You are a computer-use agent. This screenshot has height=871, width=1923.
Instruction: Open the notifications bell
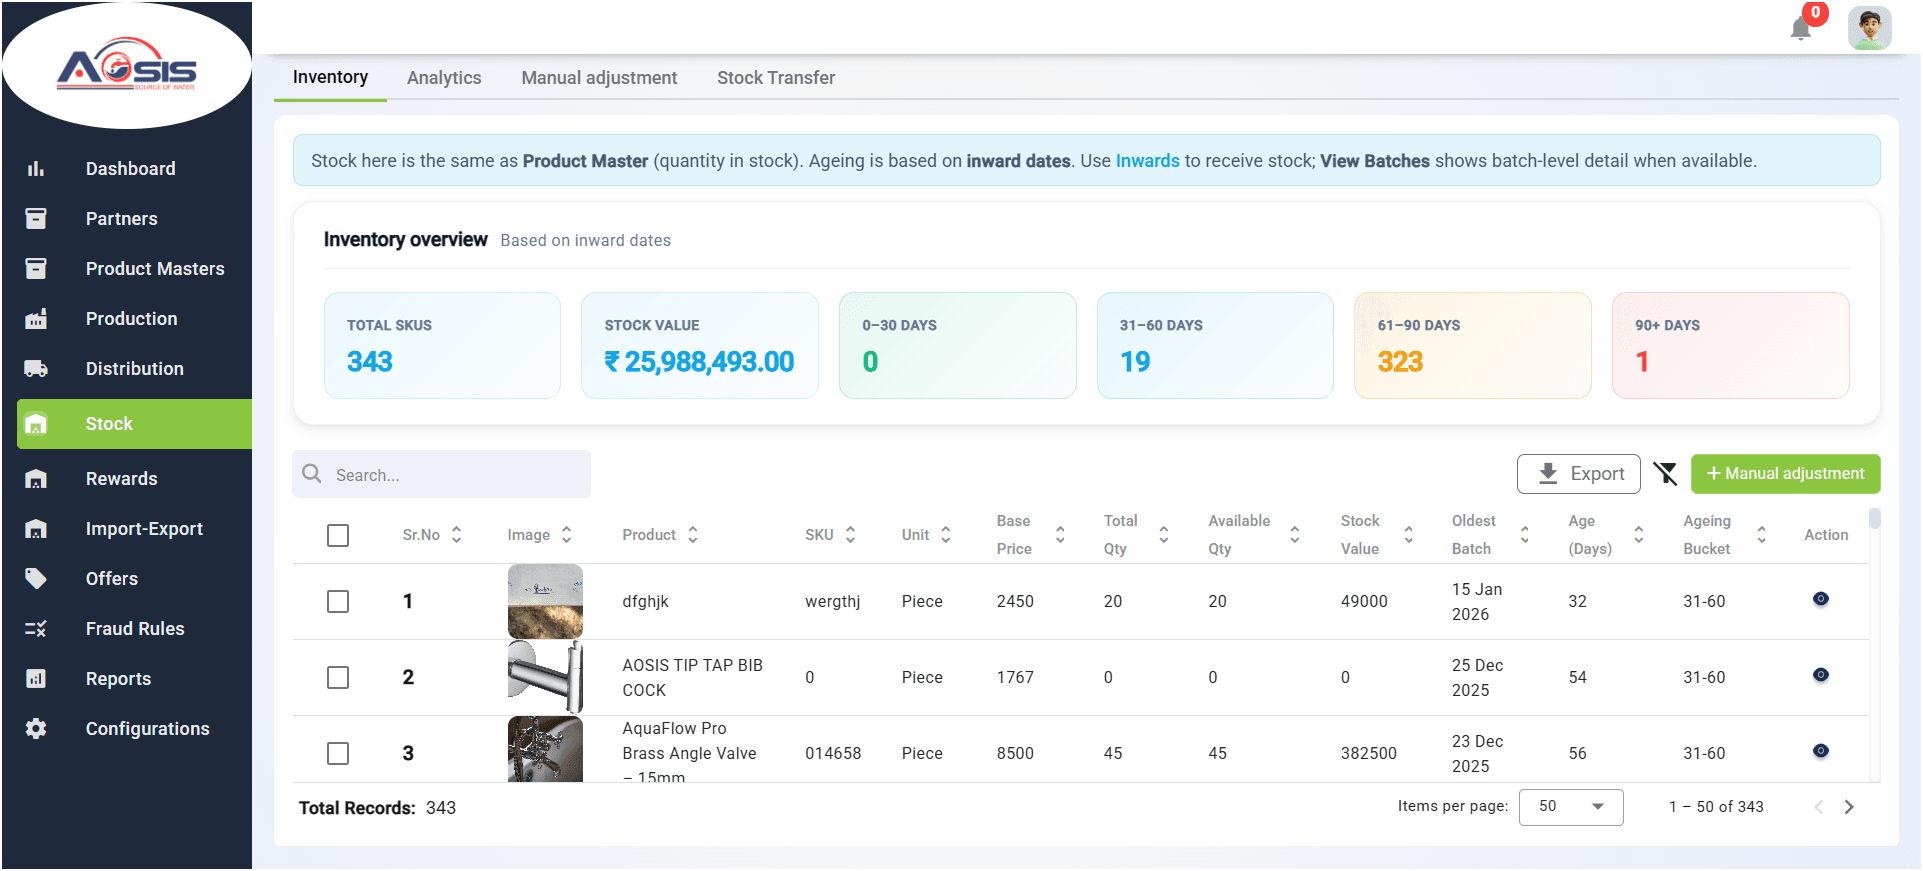(x=1801, y=28)
